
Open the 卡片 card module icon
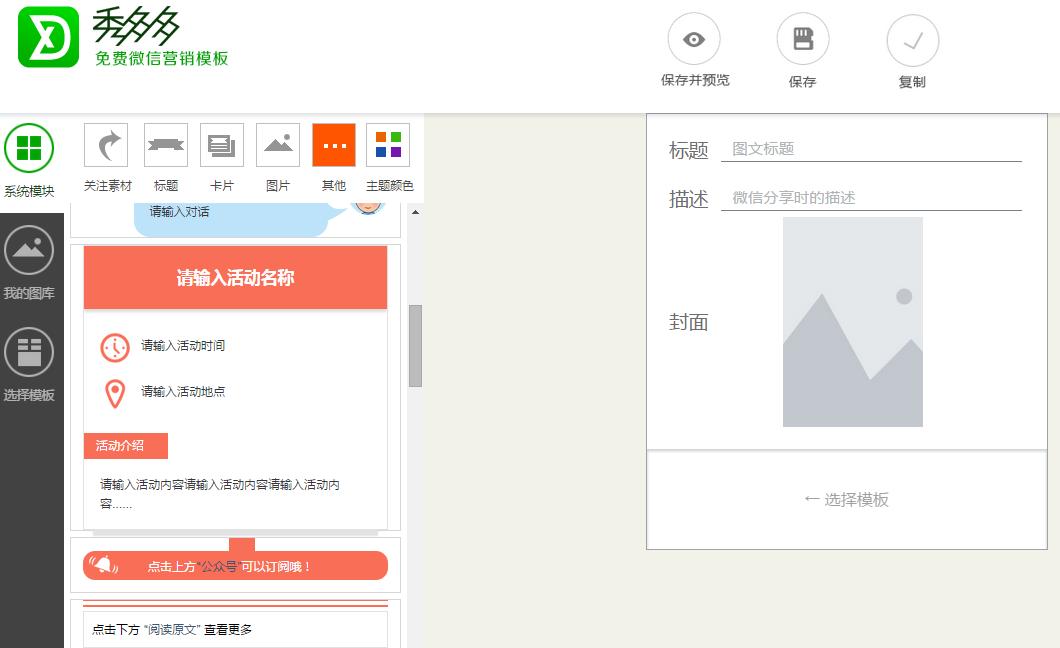click(221, 143)
